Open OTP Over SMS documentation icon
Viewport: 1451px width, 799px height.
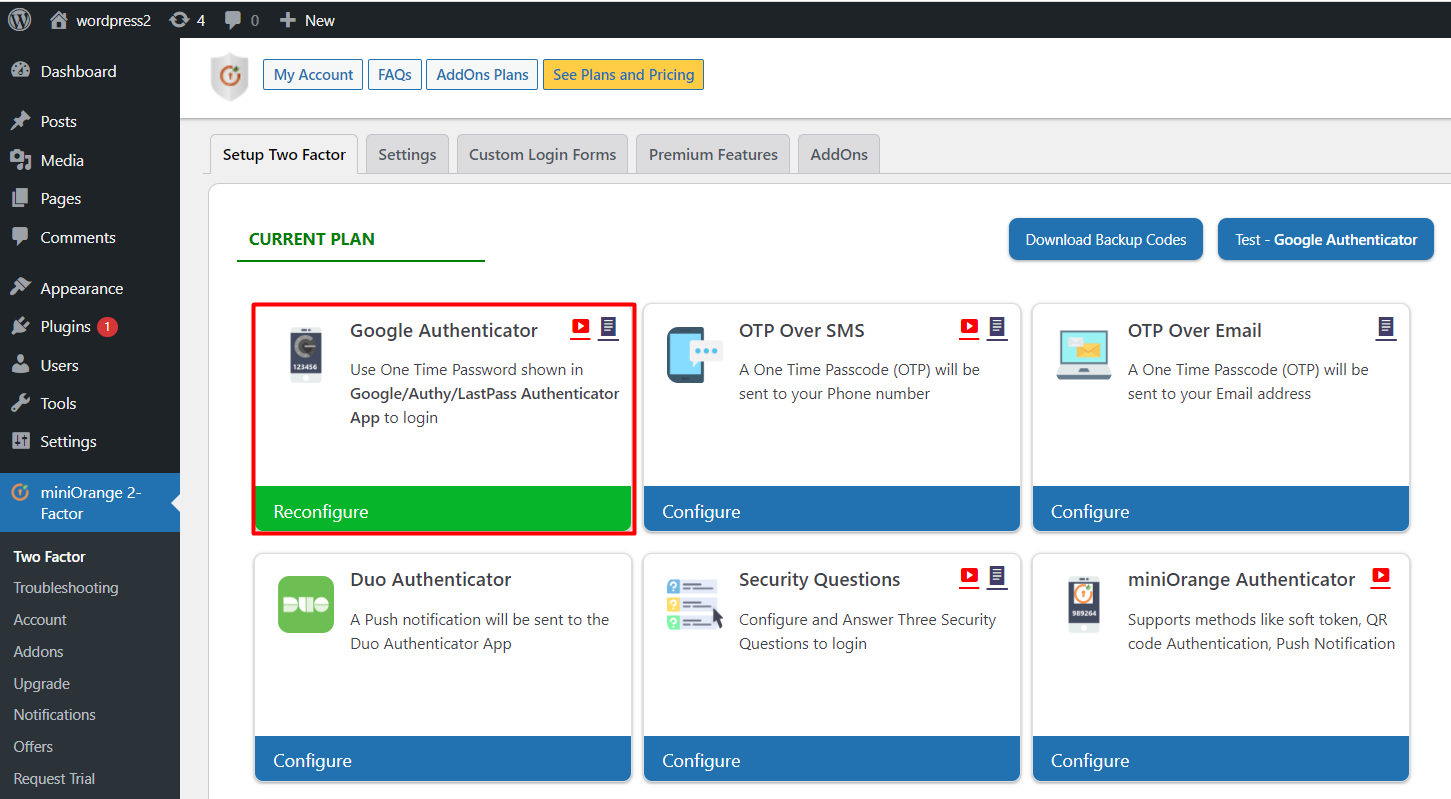click(x=997, y=327)
